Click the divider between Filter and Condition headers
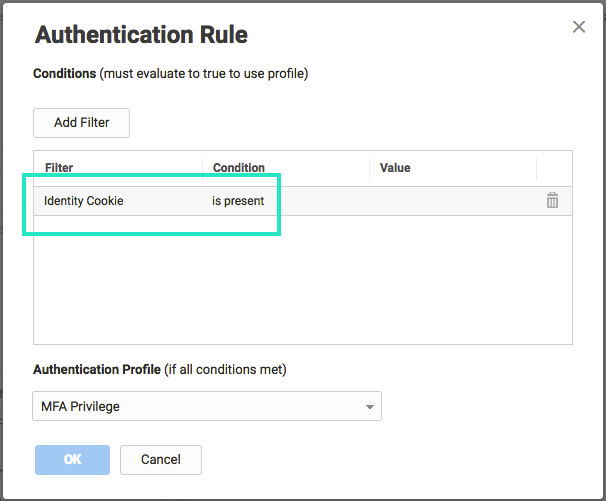Image resolution: width=606 pixels, height=501 pixels. (203, 168)
